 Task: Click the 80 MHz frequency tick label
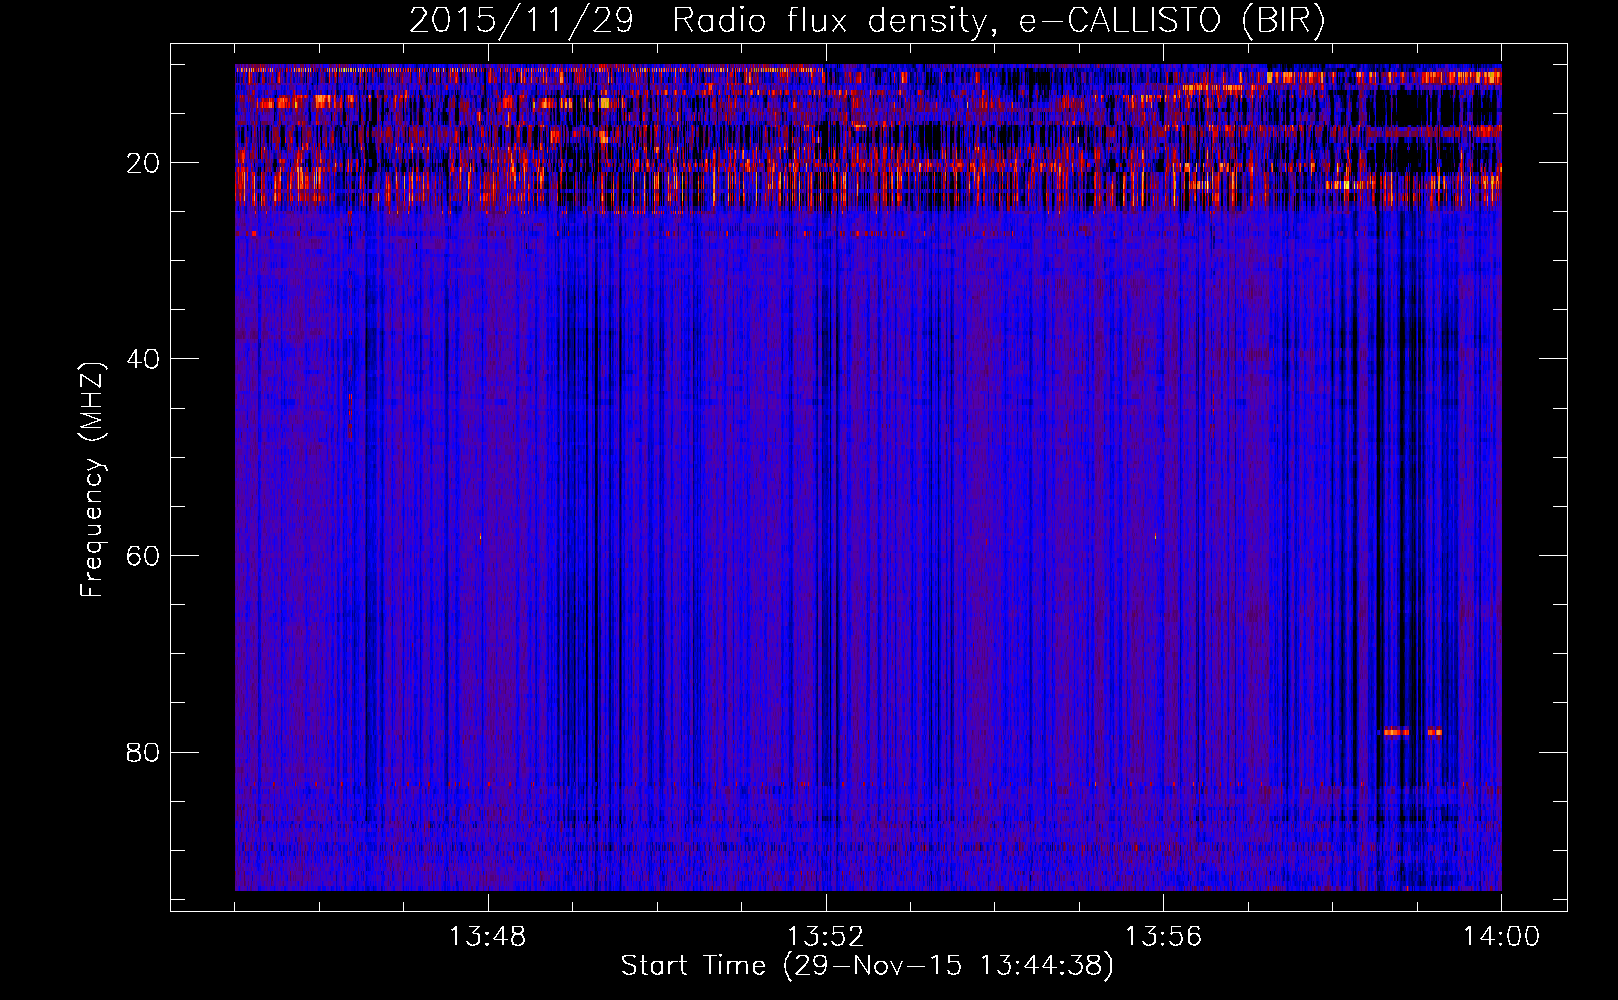click(x=143, y=752)
